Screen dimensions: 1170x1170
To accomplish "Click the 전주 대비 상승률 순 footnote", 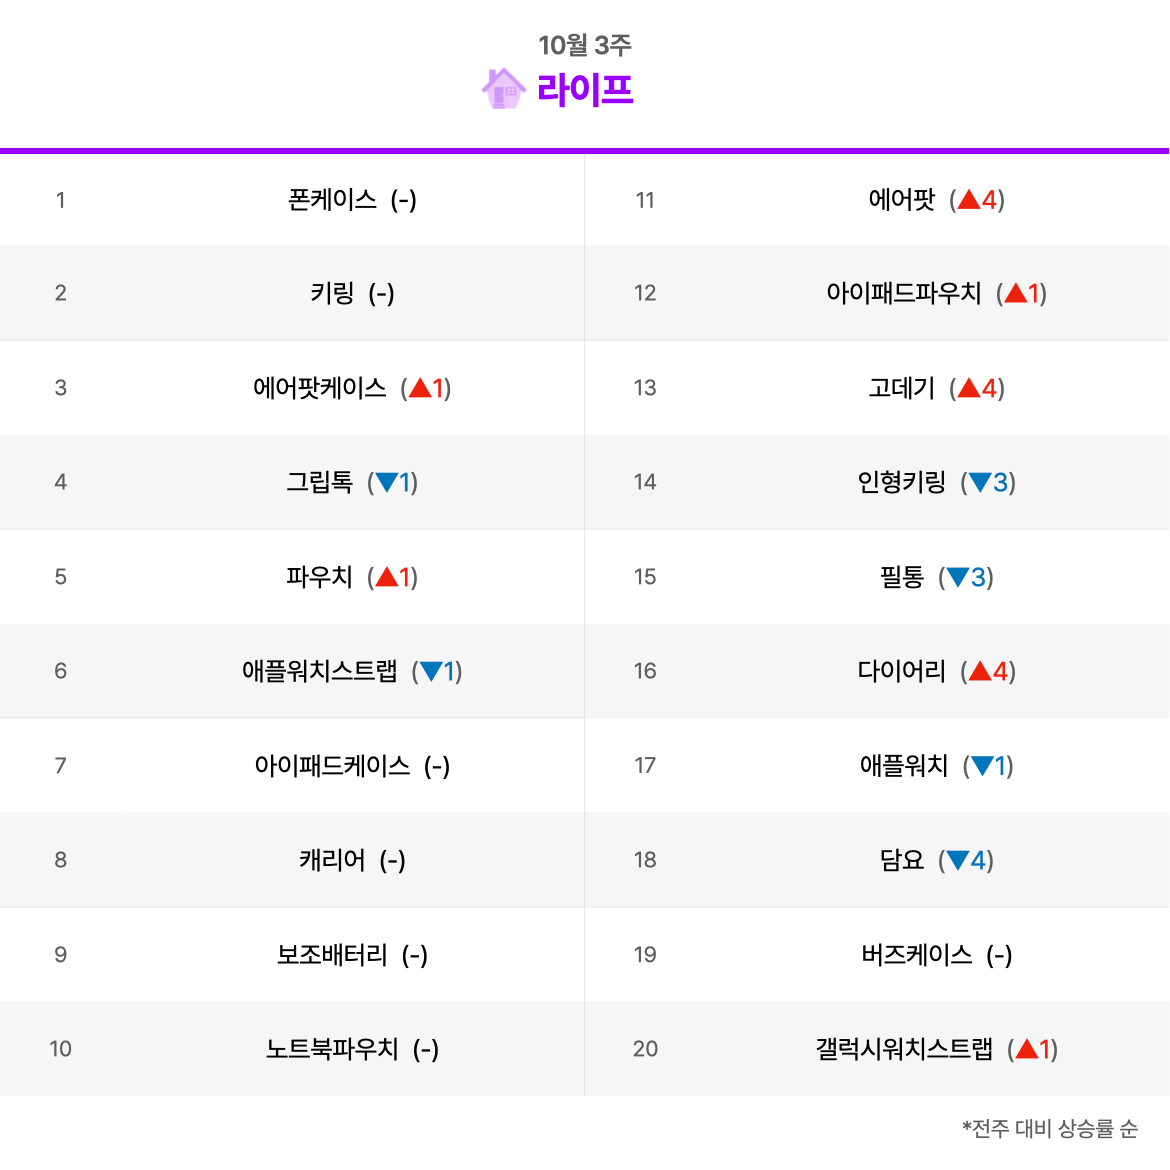I will pos(1051,1129).
